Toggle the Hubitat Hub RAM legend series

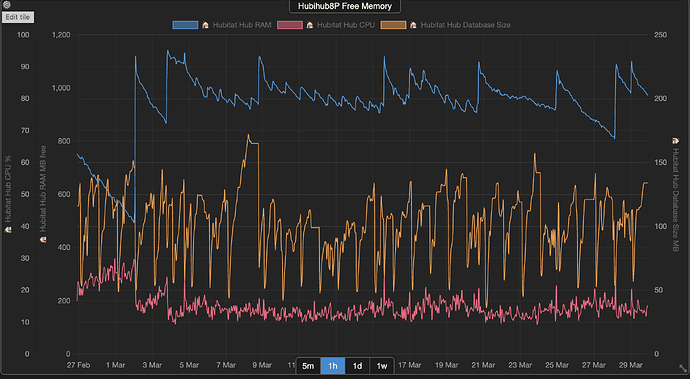(x=222, y=25)
